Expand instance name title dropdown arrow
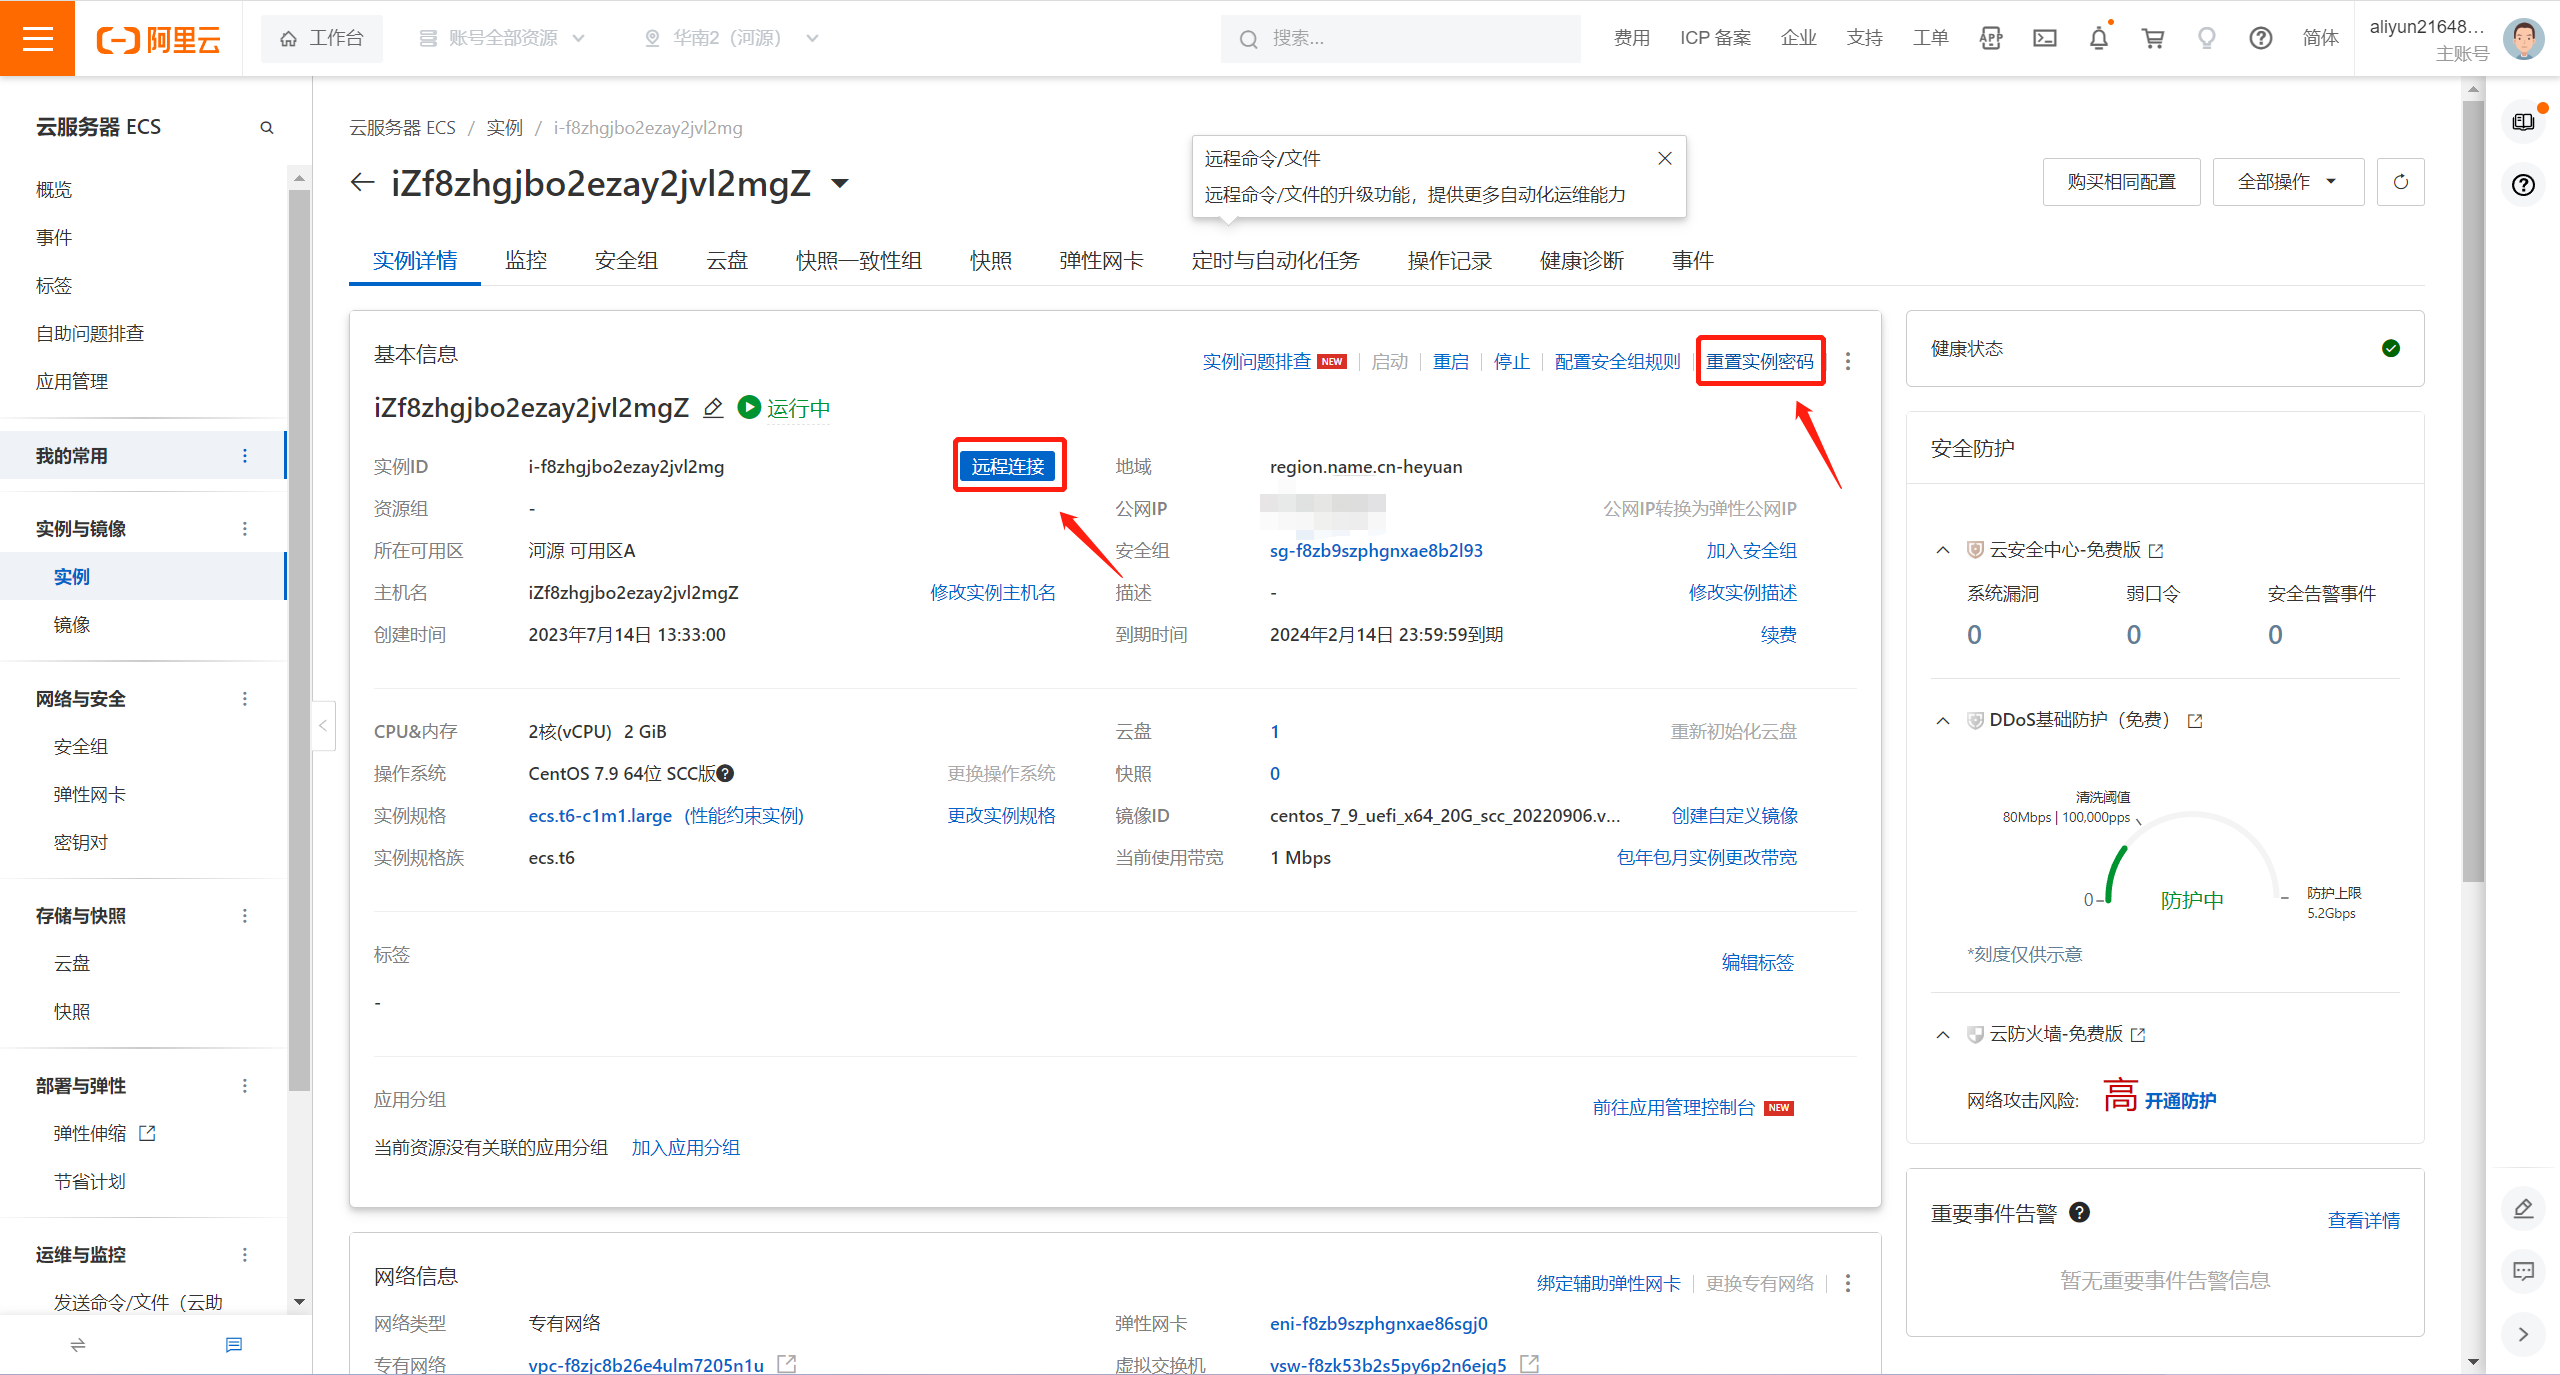 pyautogui.click(x=840, y=183)
